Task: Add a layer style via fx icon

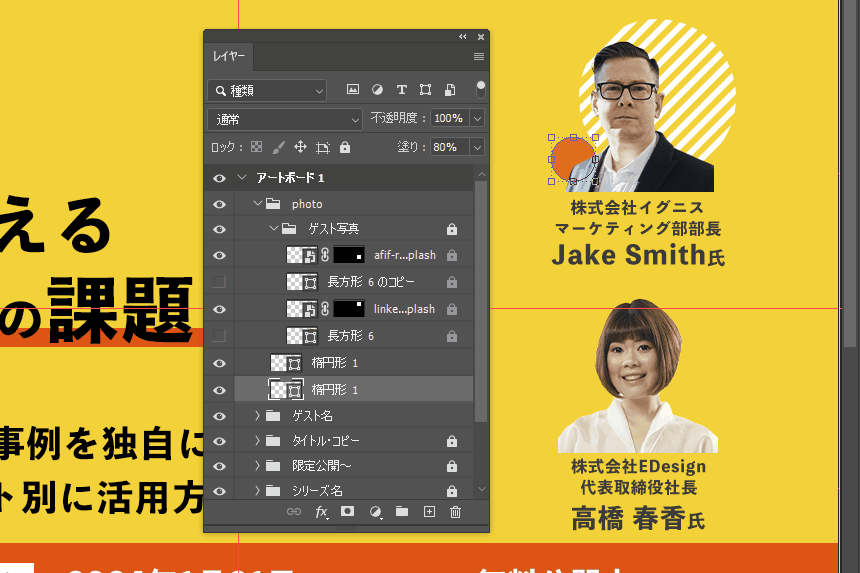Action: click(x=321, y=512)
